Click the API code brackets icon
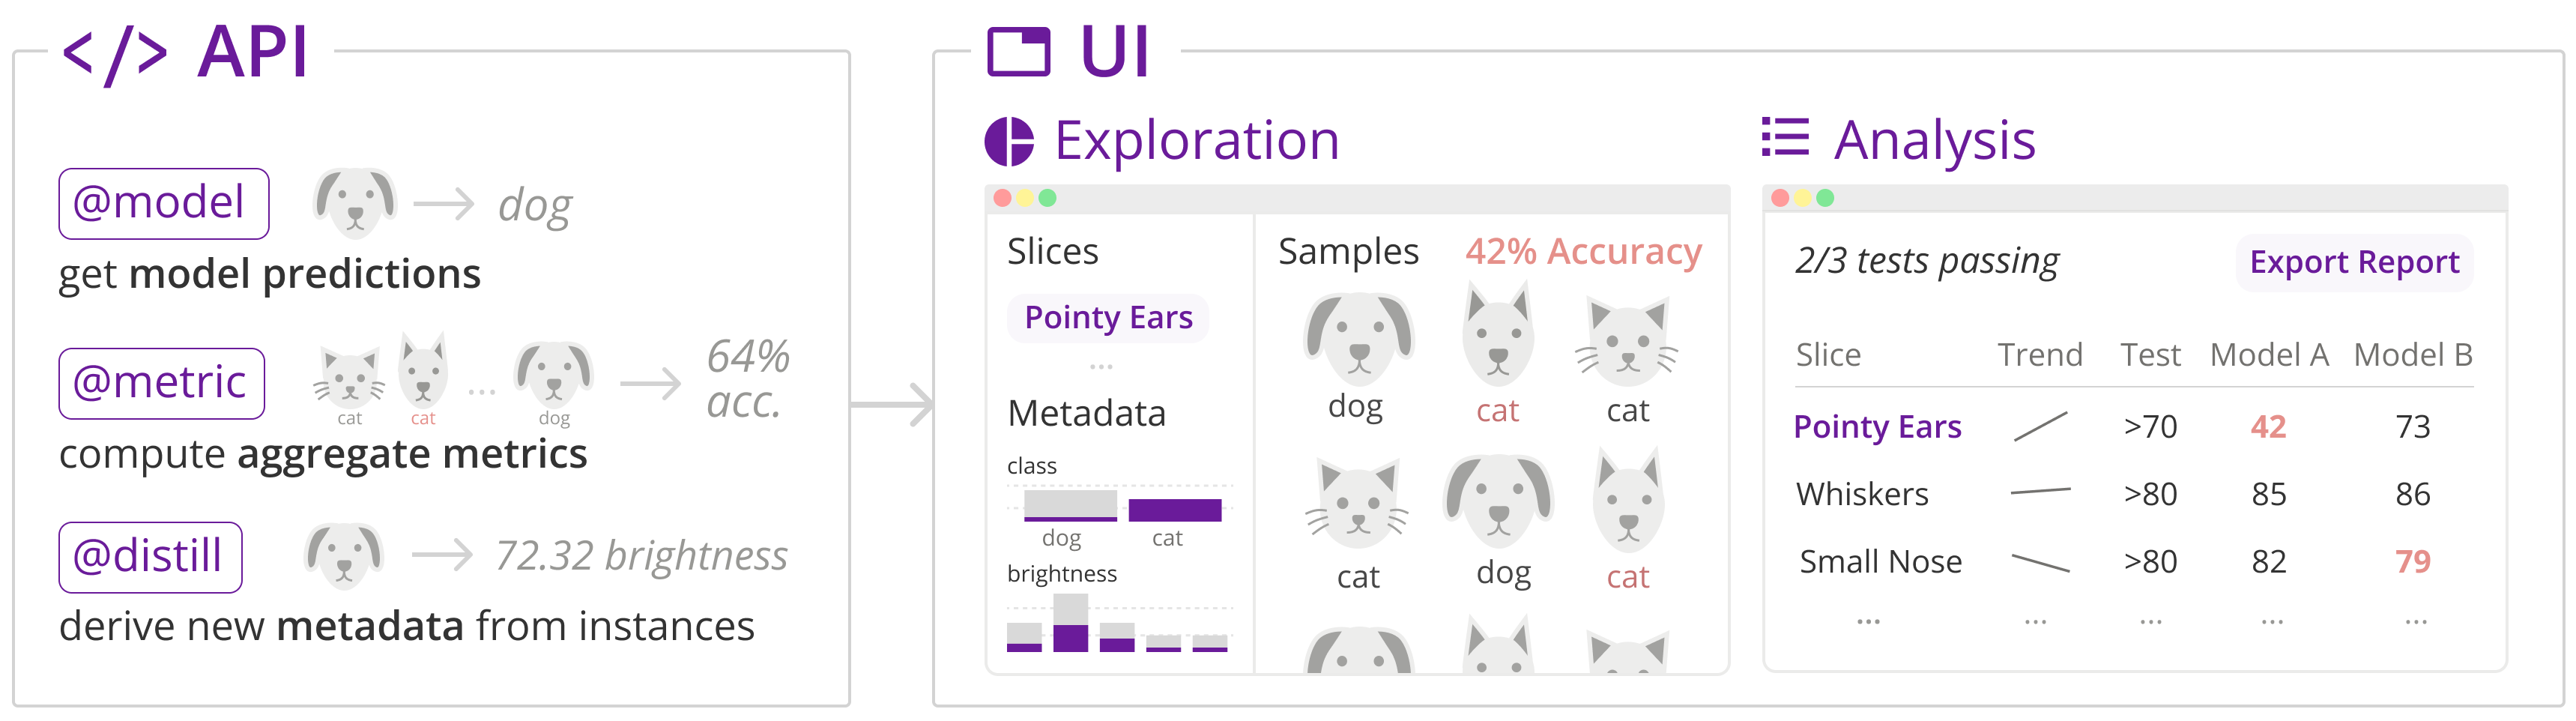 coord(115,55)
